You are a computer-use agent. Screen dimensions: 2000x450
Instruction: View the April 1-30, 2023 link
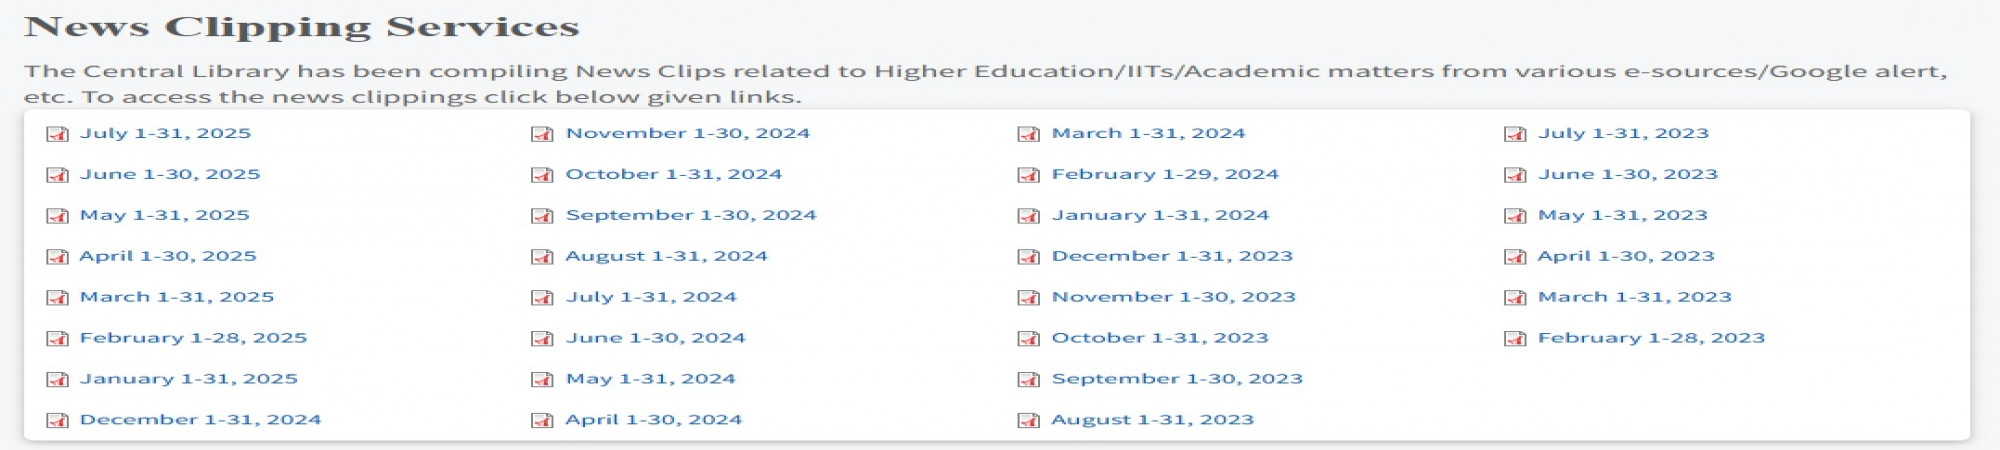click(x=1626, y=256)
